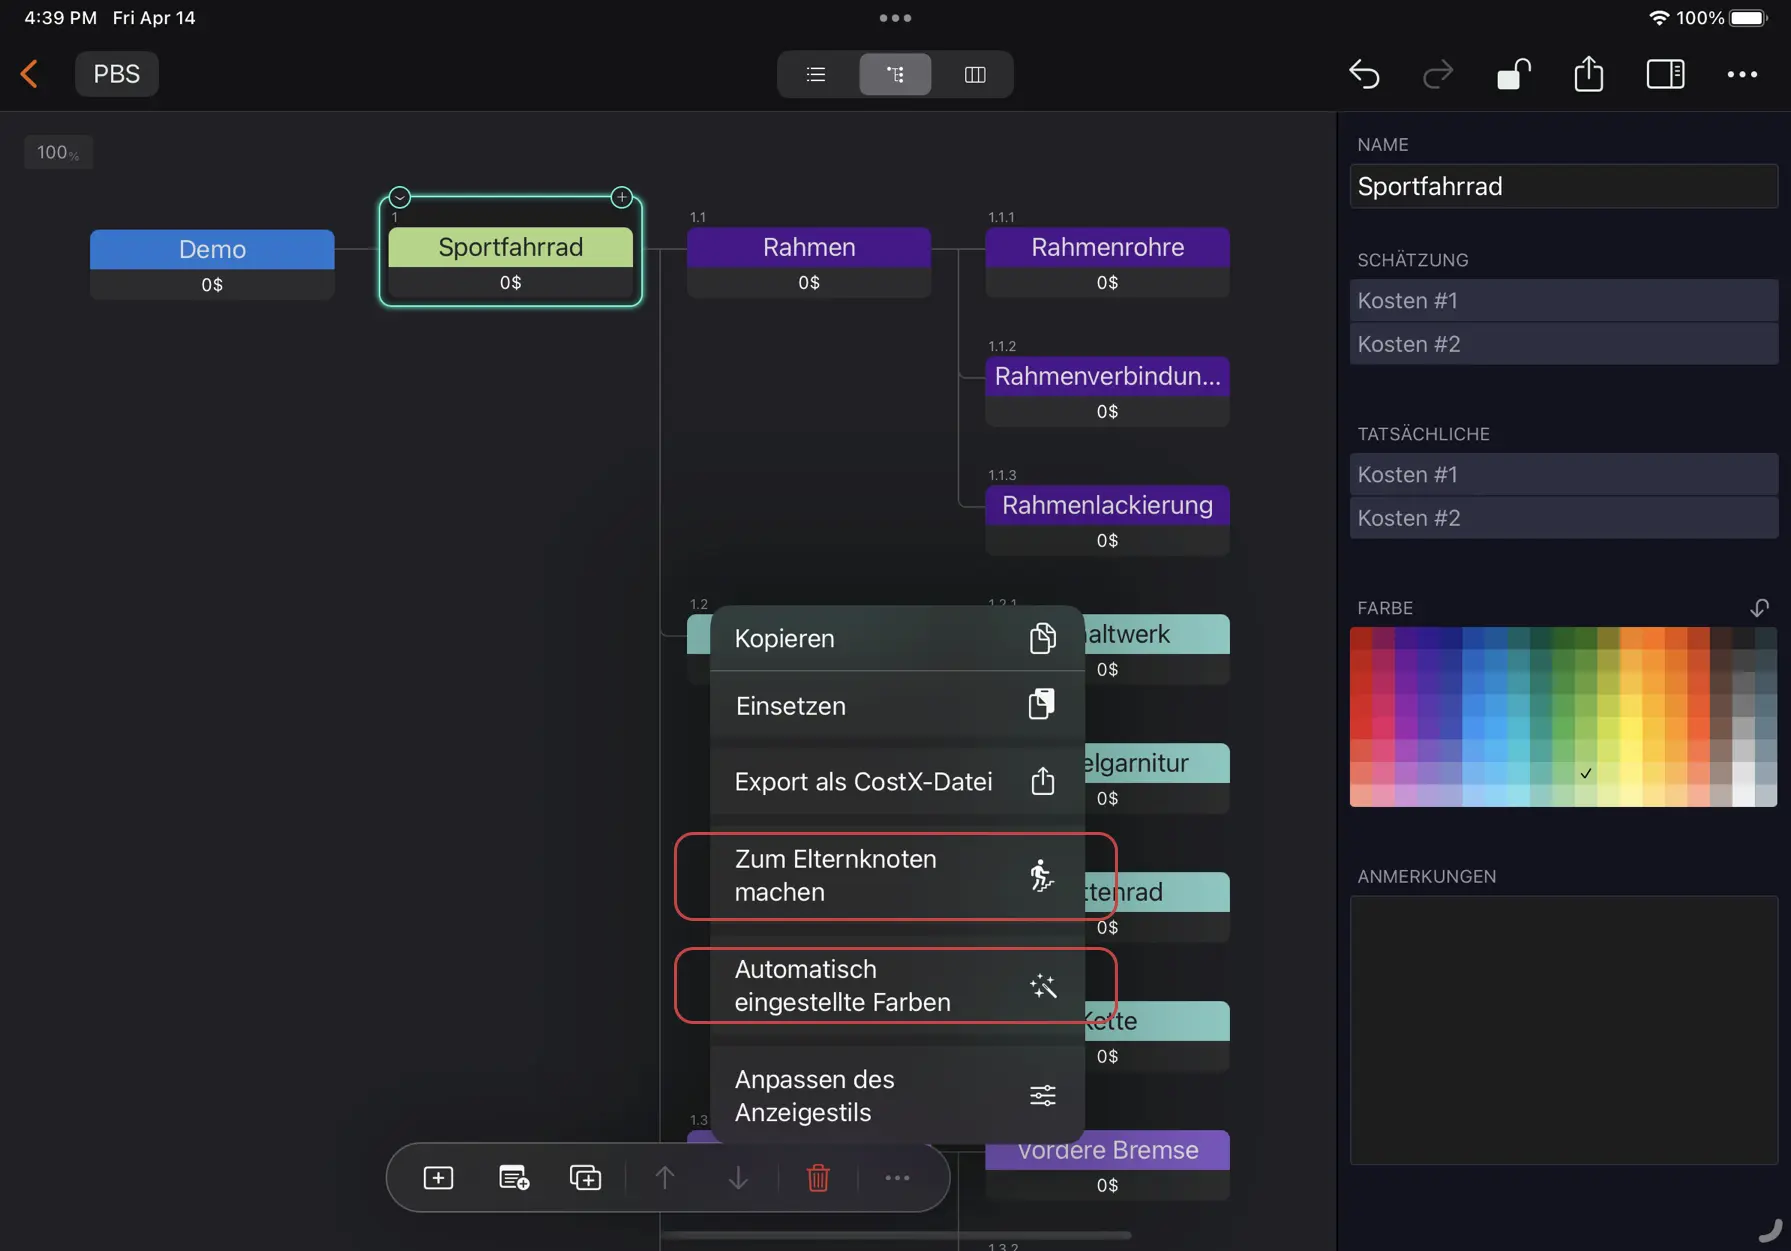This screenshot has width=1791, height=1251.
Task: Collapse the Sportfahrrad node with chevron
Action: [400, 197]
